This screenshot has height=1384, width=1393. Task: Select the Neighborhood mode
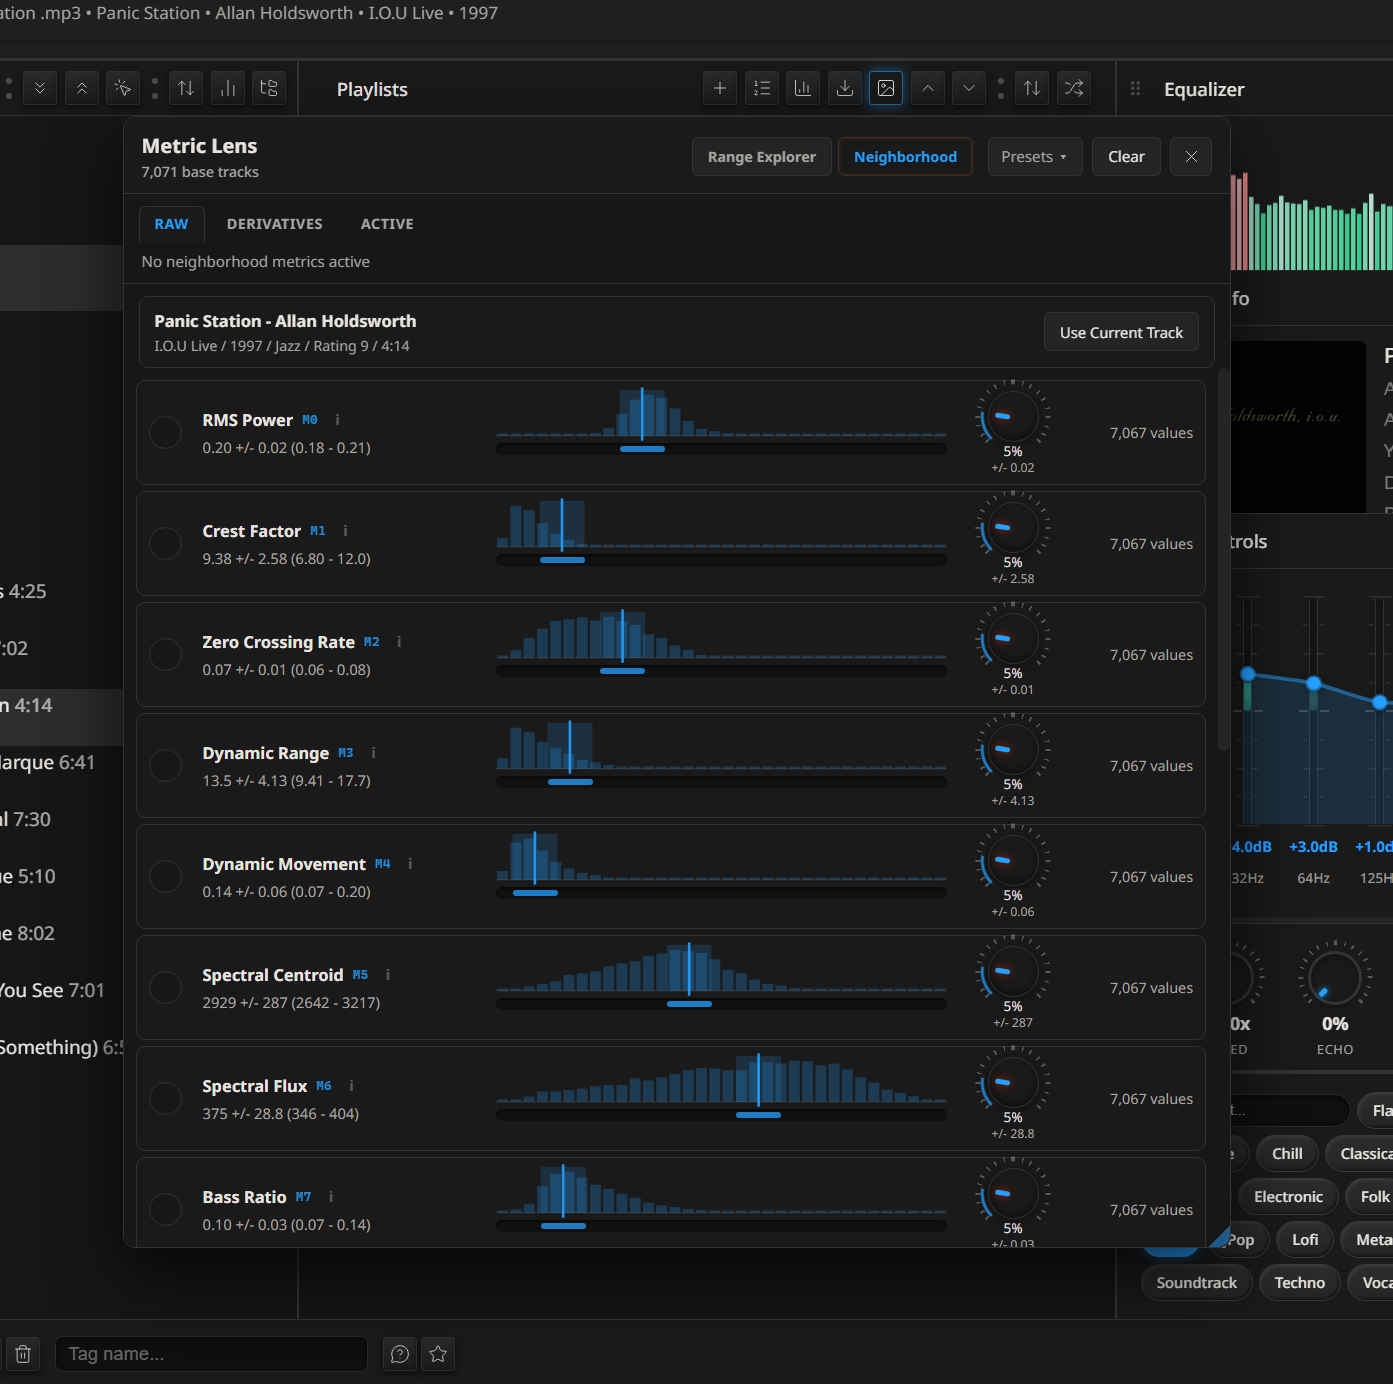(x=905, y=156)
